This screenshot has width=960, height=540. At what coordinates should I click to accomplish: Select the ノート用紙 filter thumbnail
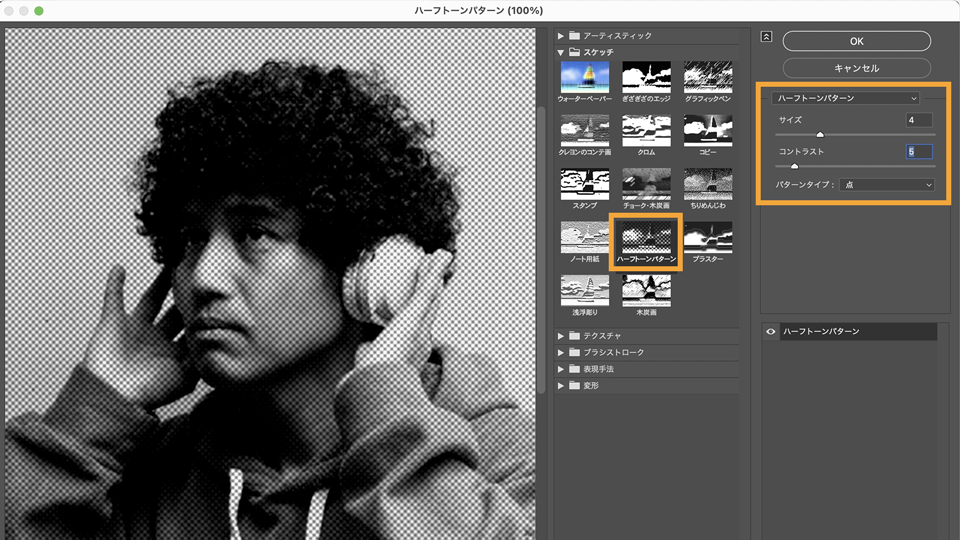[x=585, y=237]
